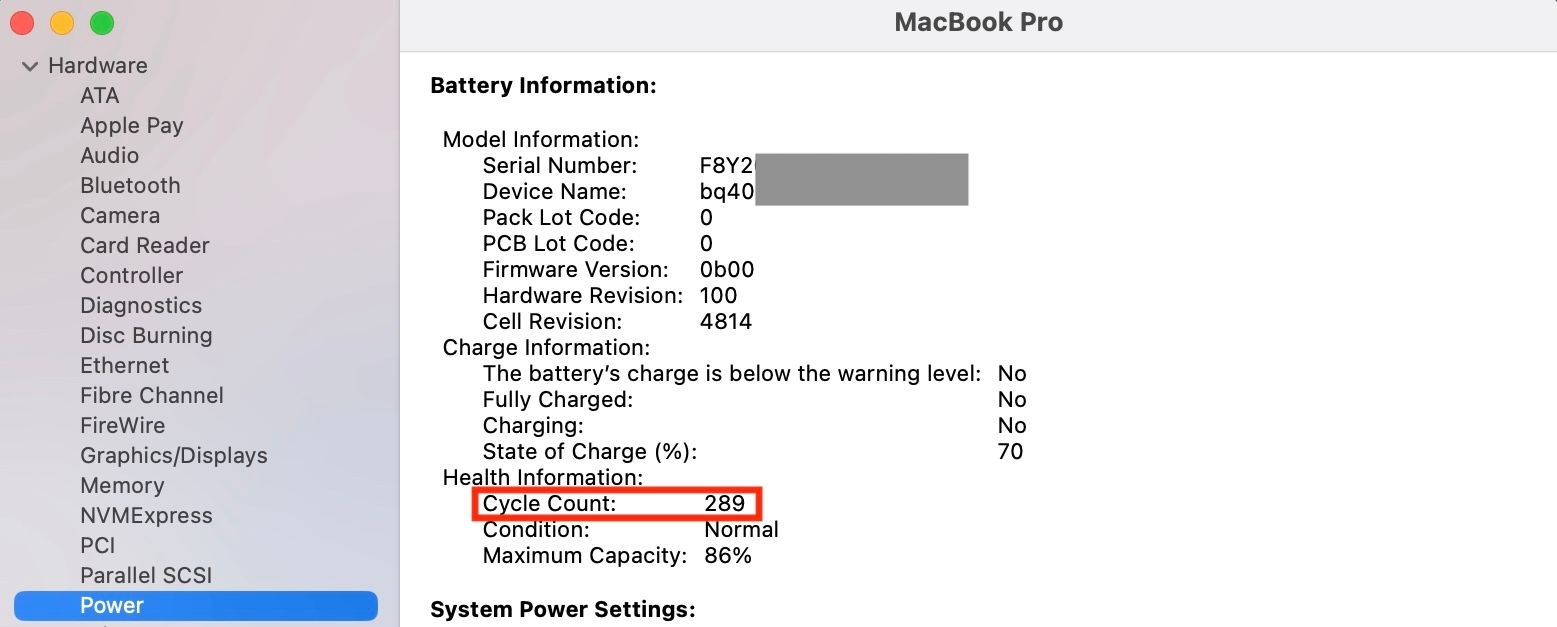Collapse the Hardware section
The width and height of the screenshot is (1557, 627).
click(30, 65)
